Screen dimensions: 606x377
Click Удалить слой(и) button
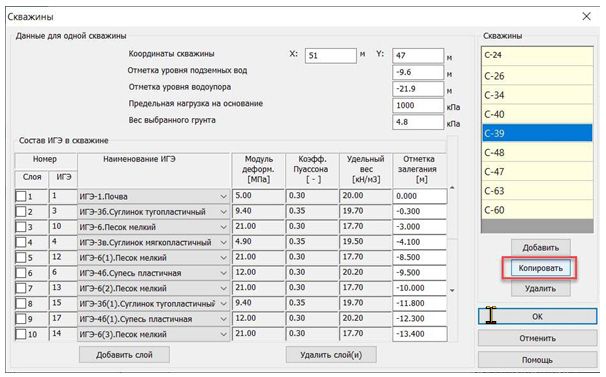coord(331,355)
